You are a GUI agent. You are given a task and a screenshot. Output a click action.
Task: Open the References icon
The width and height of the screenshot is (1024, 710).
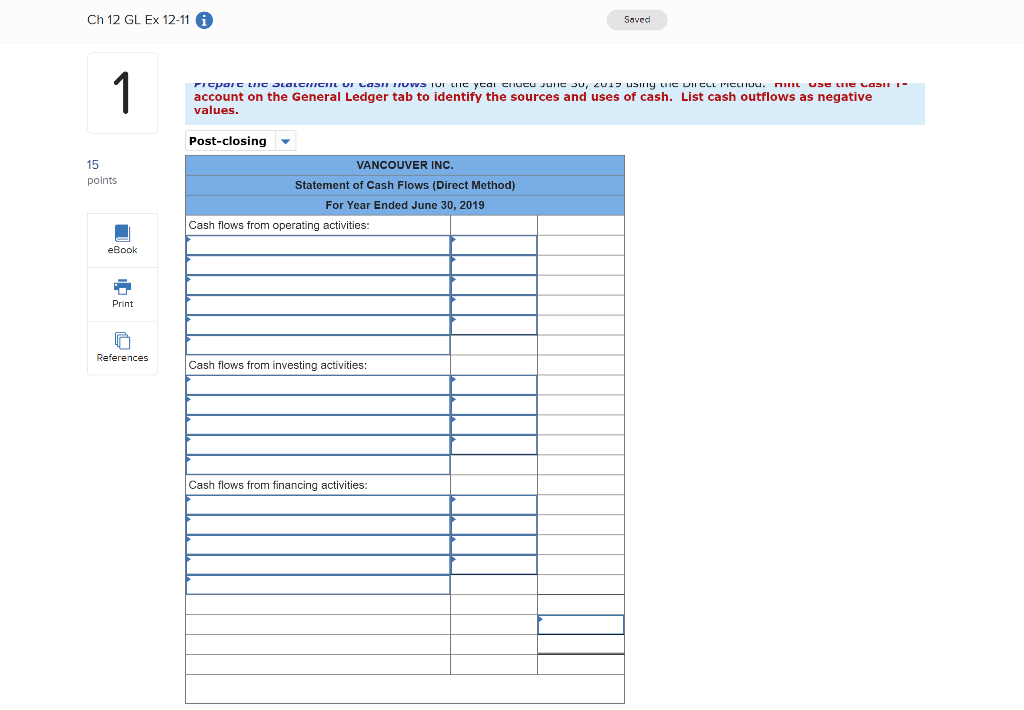(x=122, y=340)
